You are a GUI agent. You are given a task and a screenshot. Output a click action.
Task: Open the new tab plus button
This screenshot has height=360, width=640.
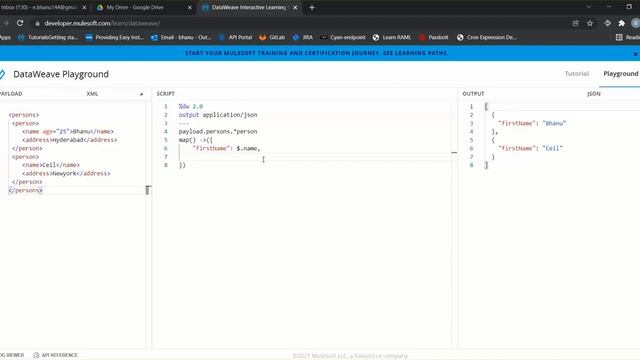(312, 7)
